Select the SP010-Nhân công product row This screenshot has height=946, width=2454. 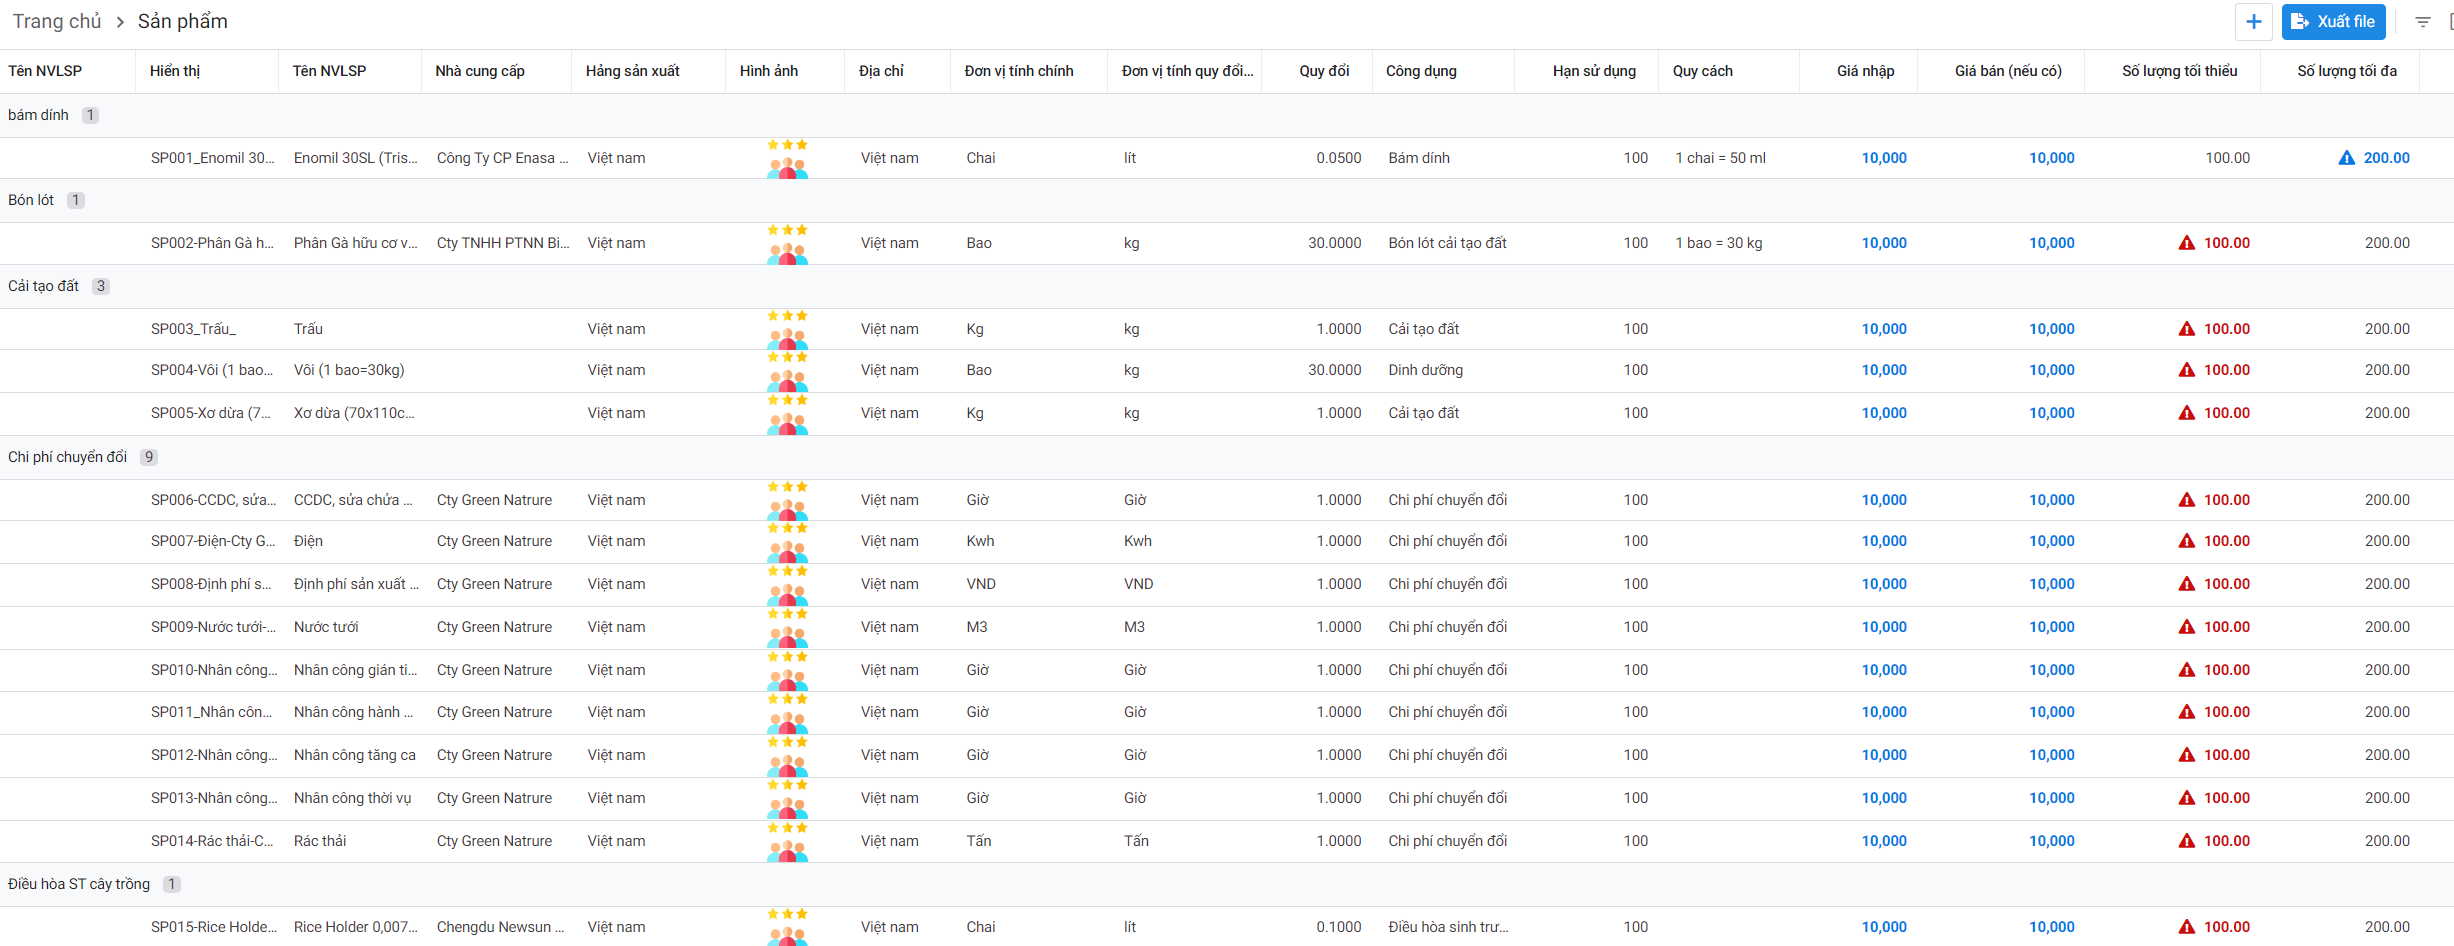[x=214, y=670]
